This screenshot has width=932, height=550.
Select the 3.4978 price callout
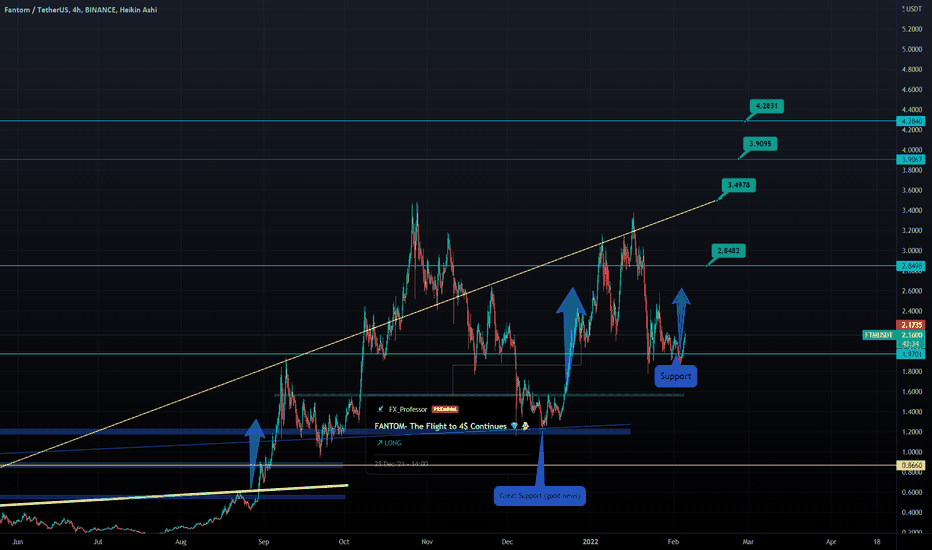tap(739, 185)
